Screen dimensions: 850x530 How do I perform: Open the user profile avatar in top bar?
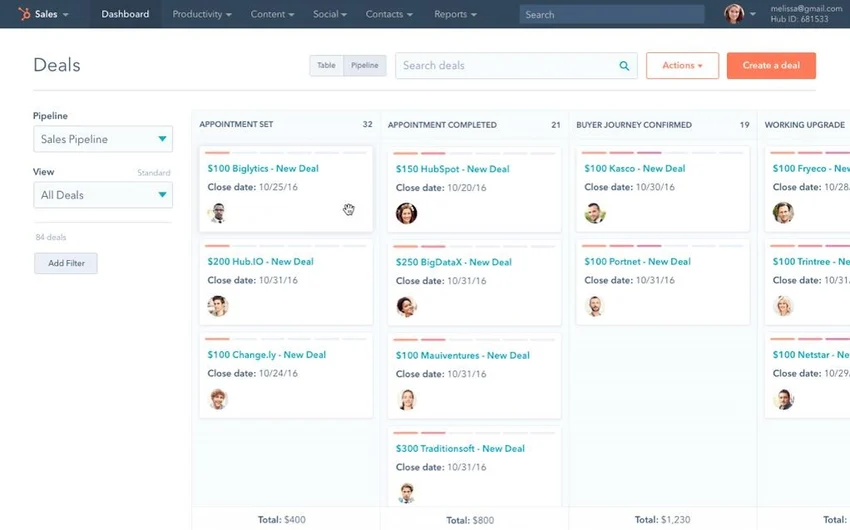733,14
